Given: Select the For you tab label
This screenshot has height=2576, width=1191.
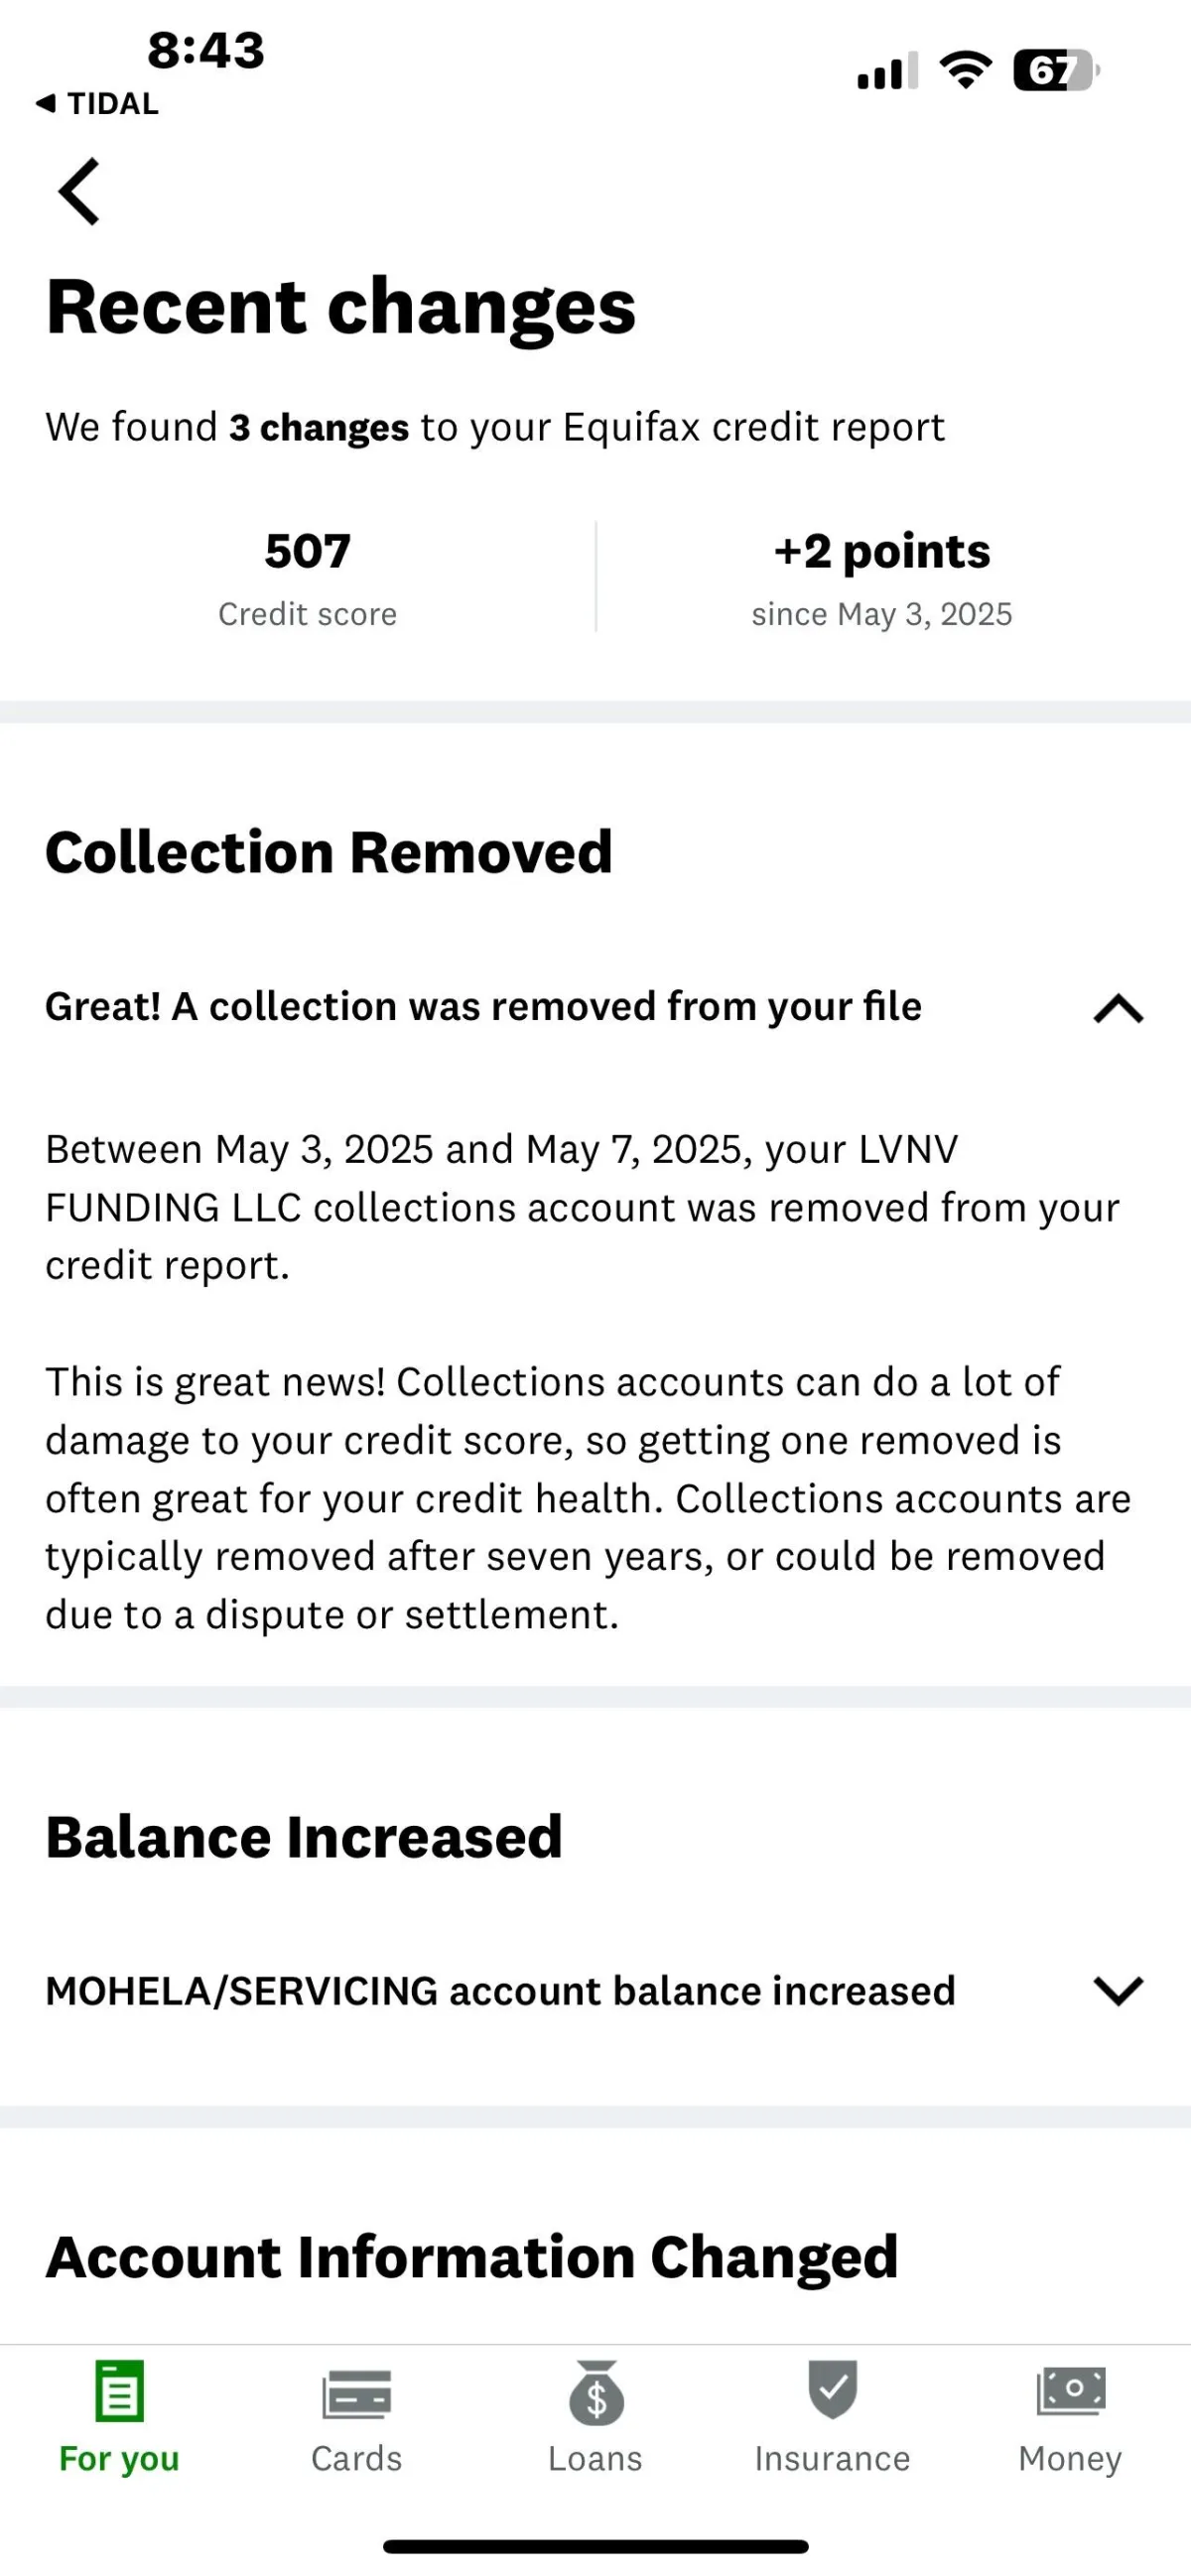Looking at the screenshot, I should (x=119, y=2459).
